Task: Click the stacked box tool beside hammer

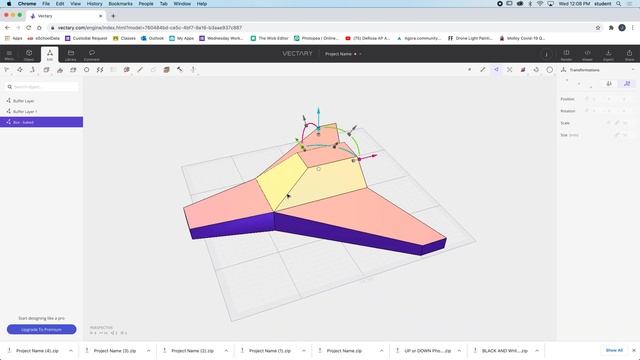Action: pyautogui.click(x=167, y=70)
